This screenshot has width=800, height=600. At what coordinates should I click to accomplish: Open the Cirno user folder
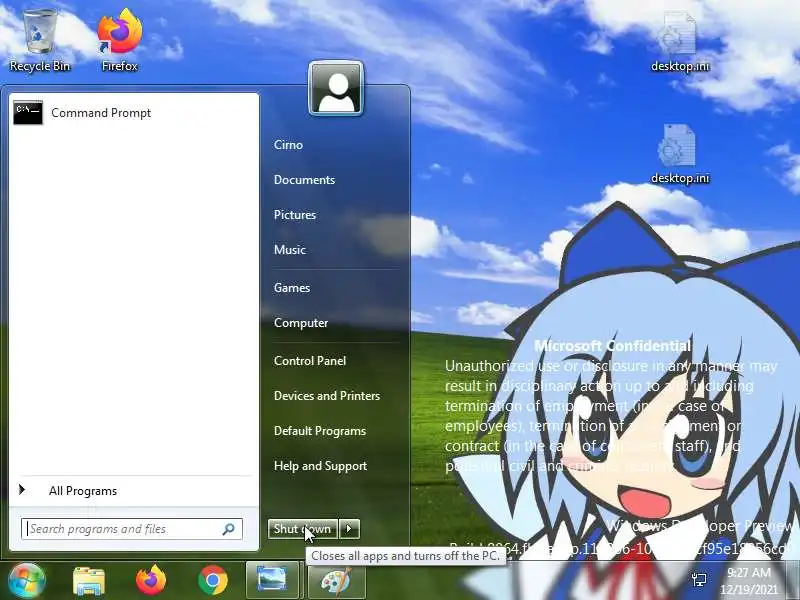click(x=288, y=145)
